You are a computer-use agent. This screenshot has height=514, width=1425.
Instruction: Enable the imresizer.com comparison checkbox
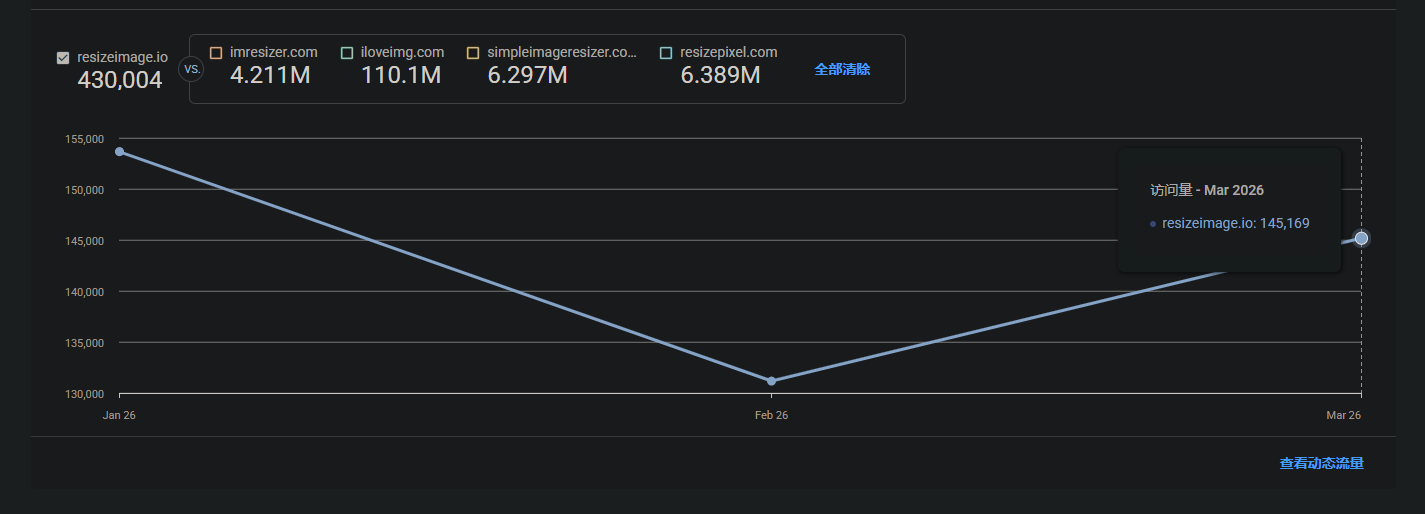click(x=216, y=52)
